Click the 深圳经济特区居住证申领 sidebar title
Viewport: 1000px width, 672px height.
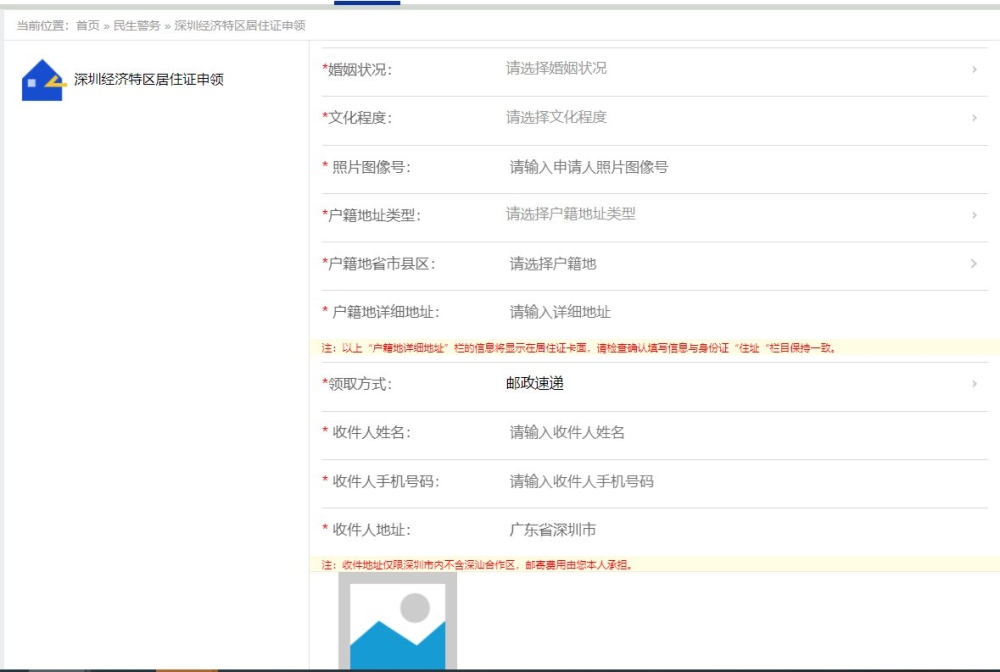[x=149, y=80]
